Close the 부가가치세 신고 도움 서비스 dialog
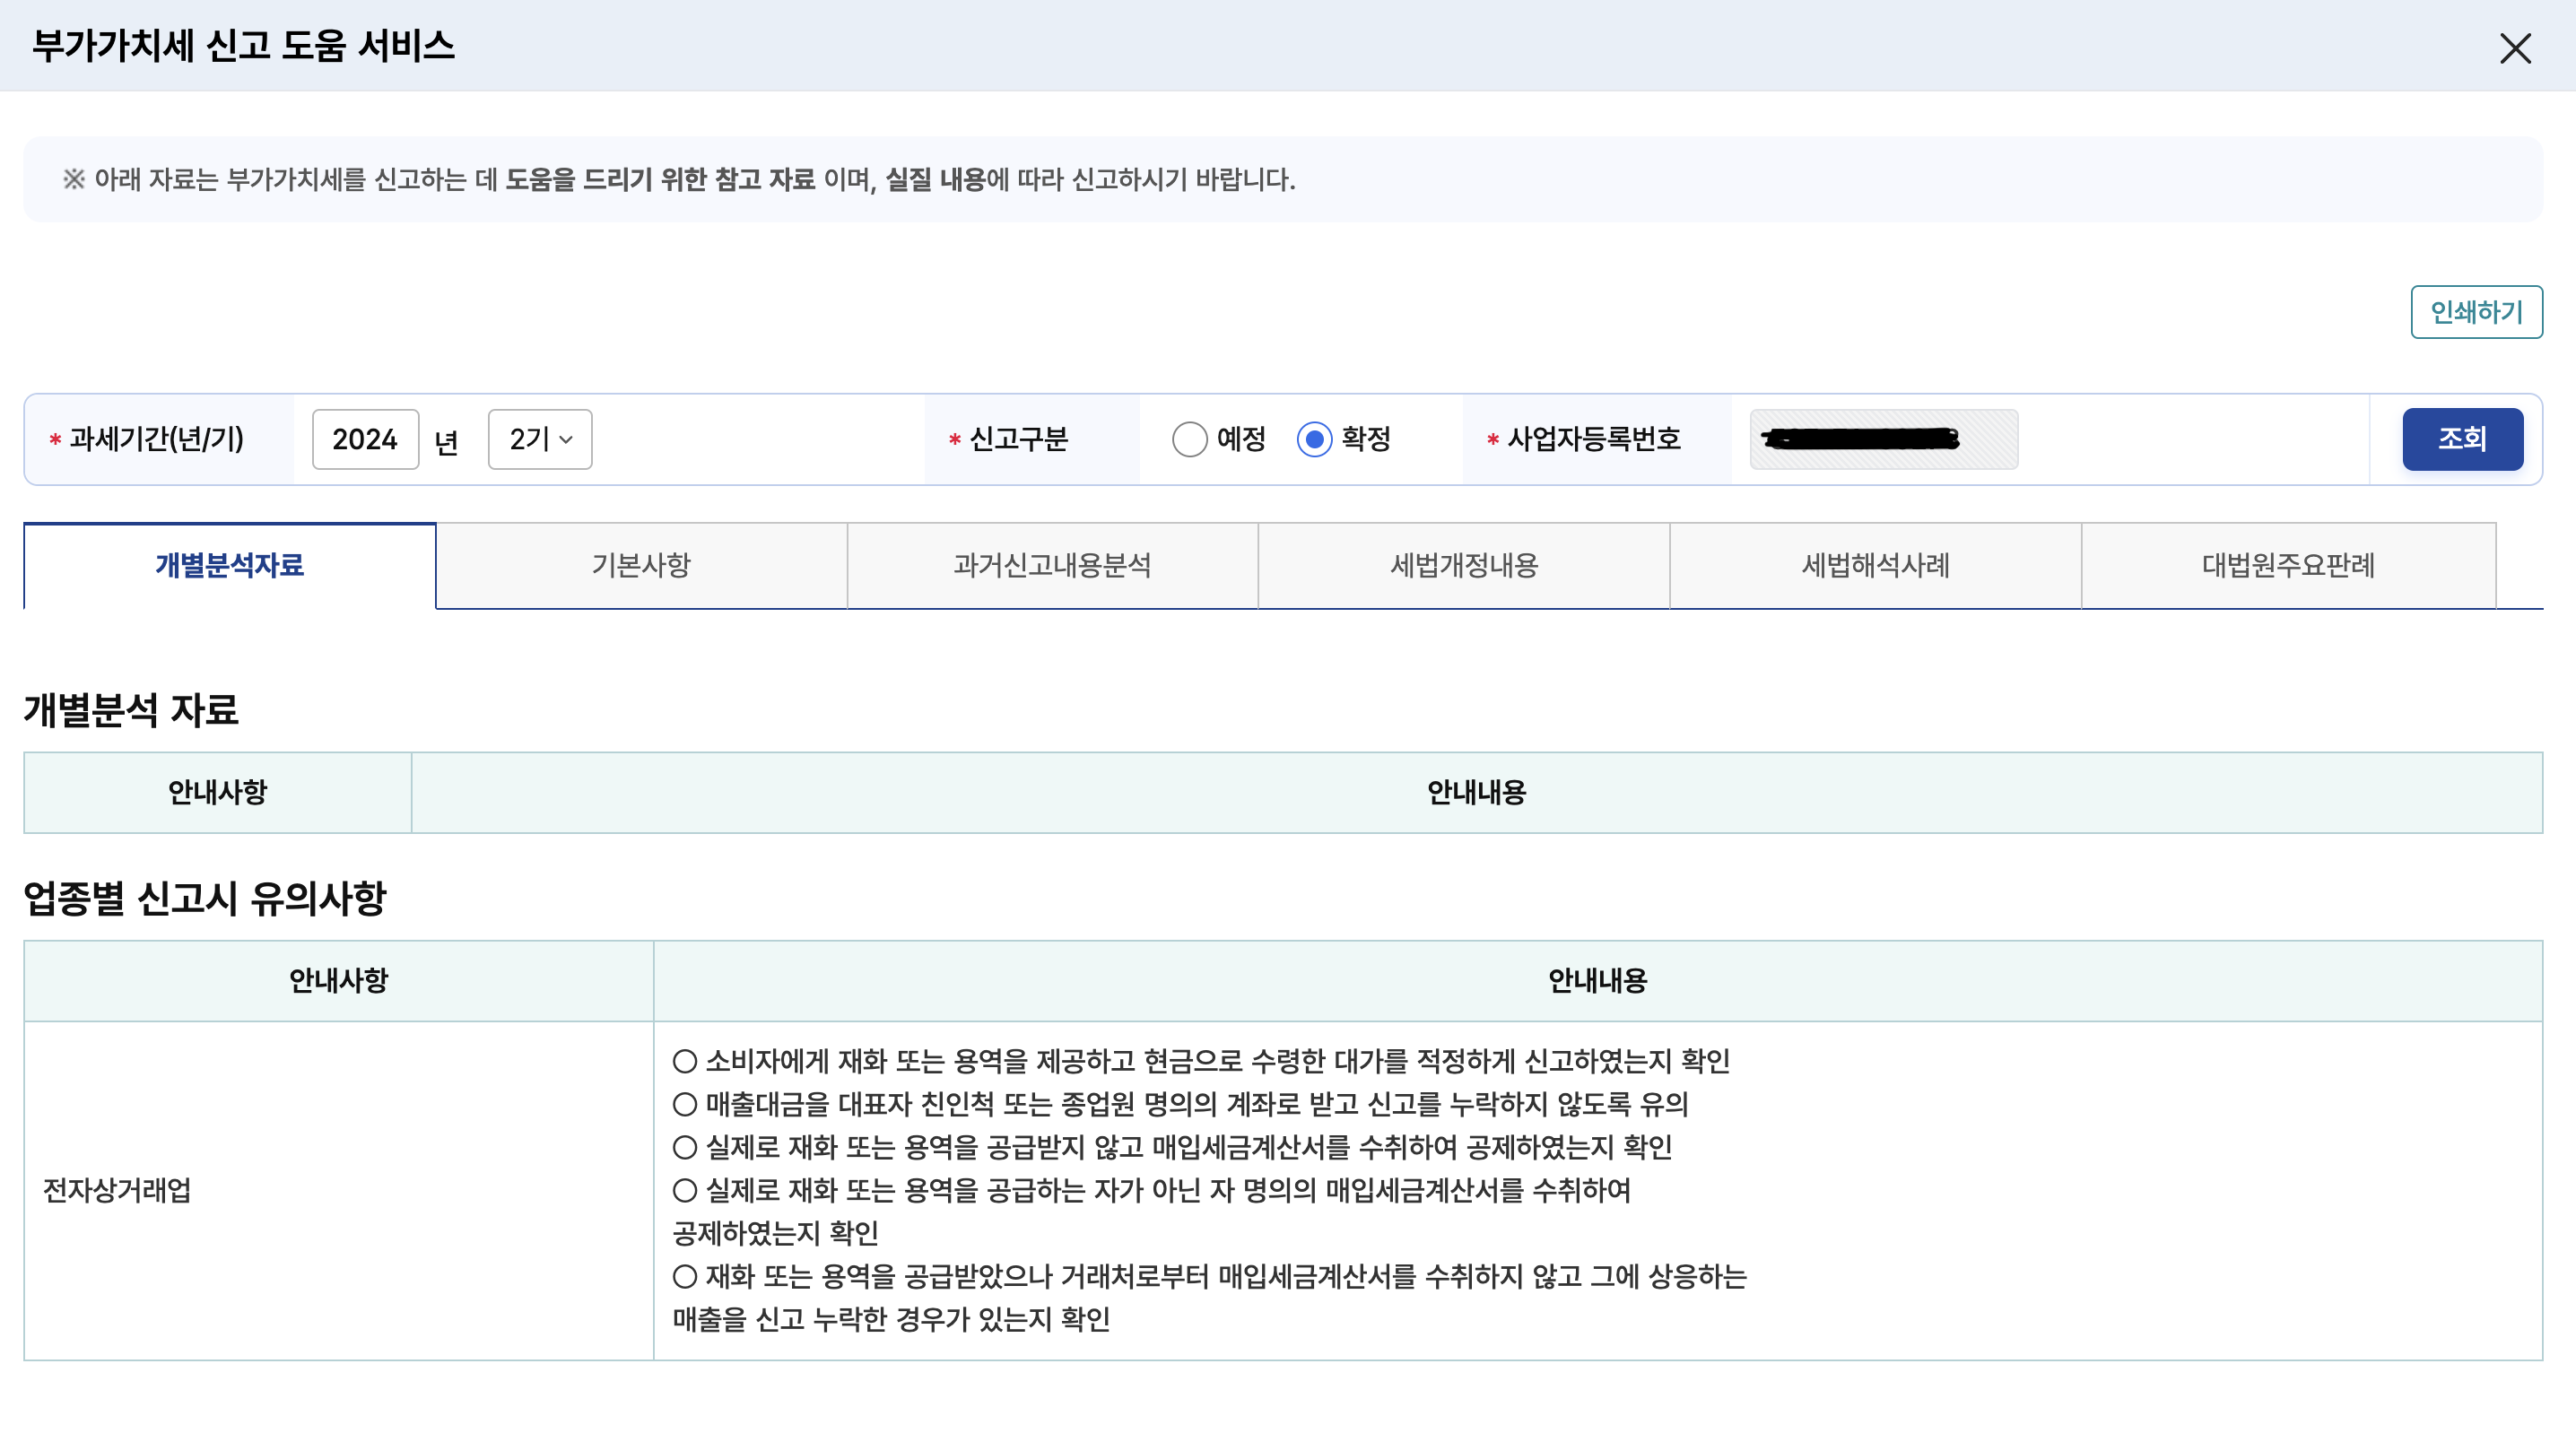The height and width of the screenshot is (1442, 2576). 2514,48
